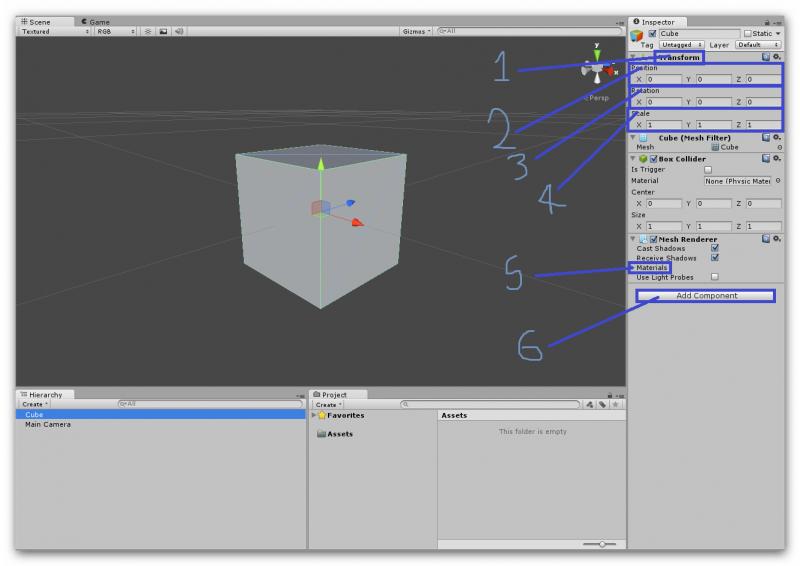Click the Cube name input field

699,34
